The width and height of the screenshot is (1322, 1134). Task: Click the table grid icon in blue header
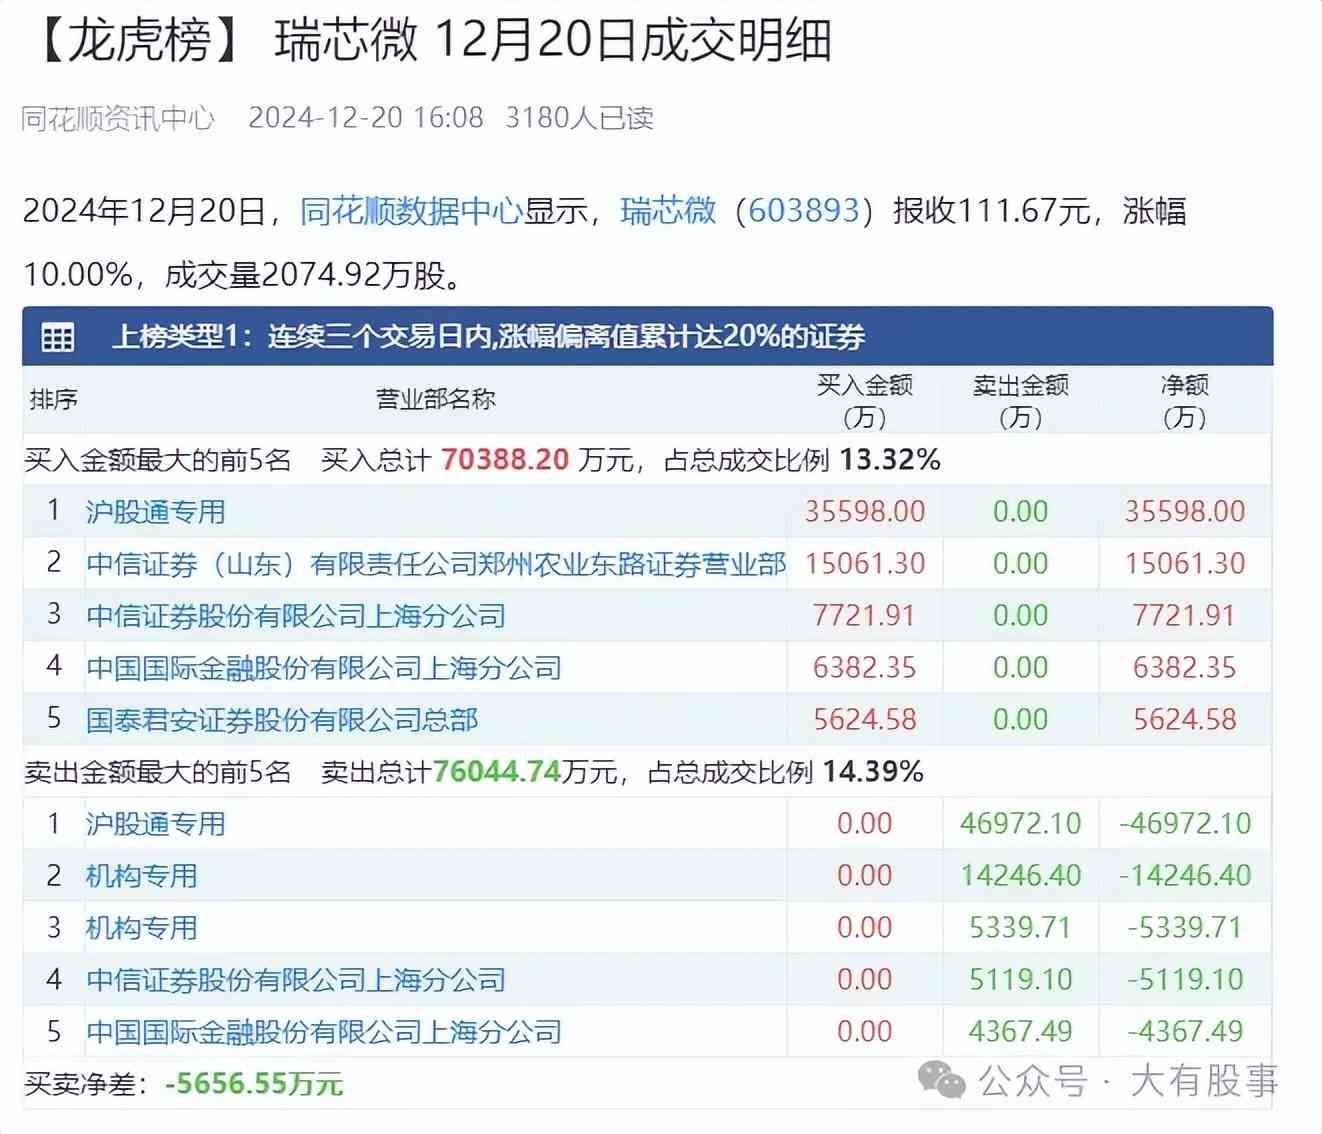click(x=57, y=337)
